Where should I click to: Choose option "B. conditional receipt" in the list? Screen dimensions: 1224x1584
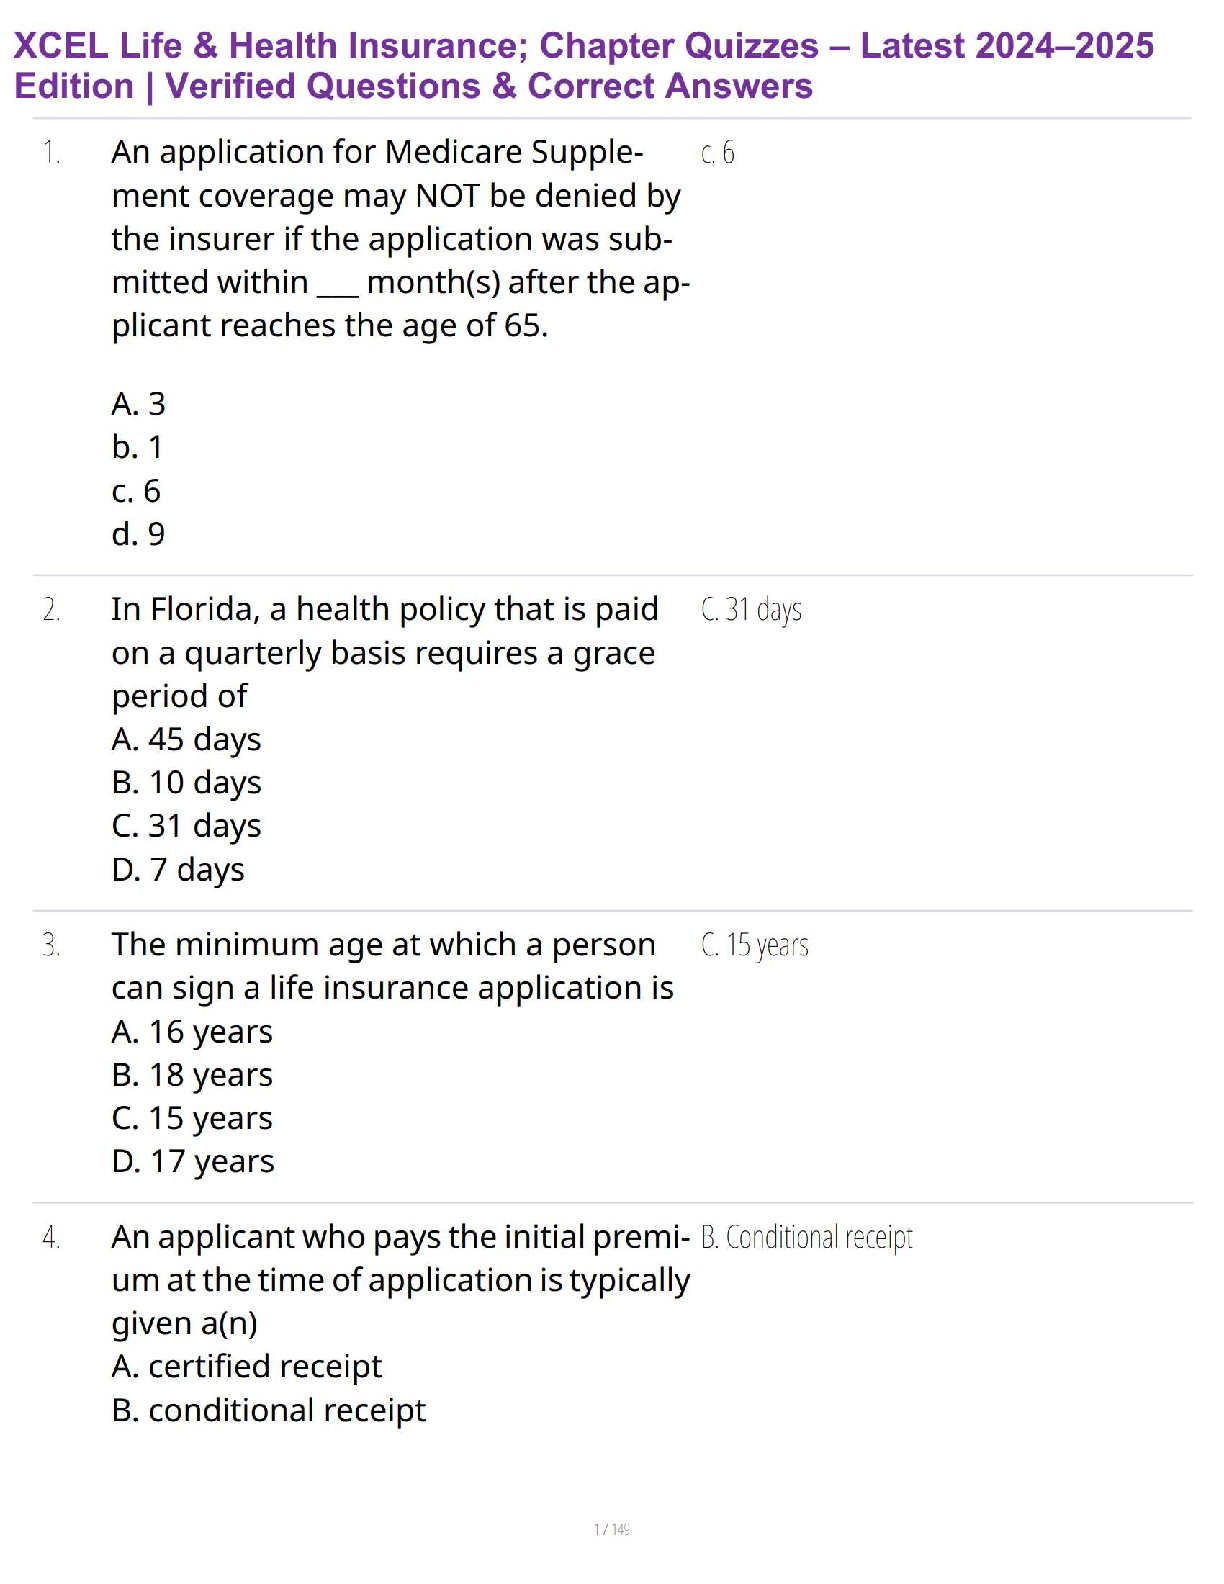[x=269, y=1410]
